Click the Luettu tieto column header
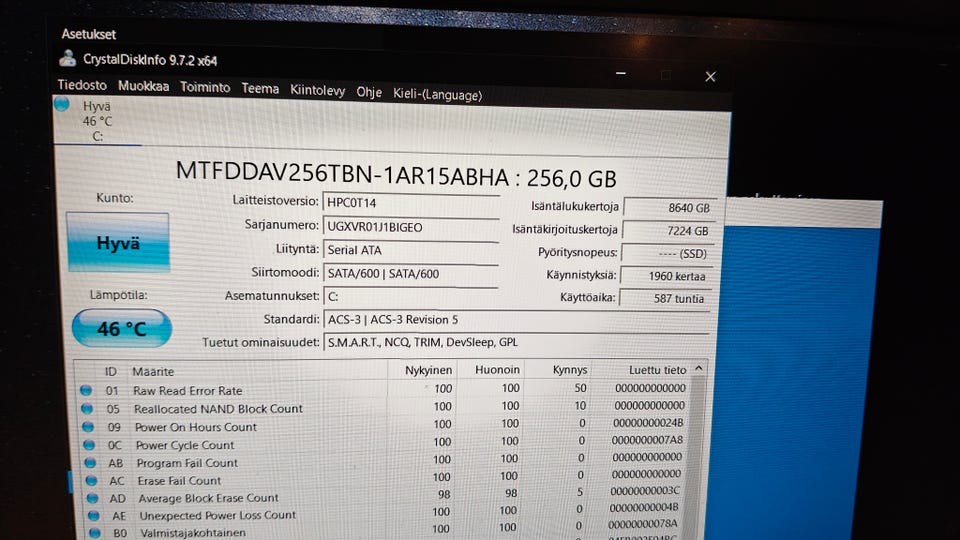 [x=657, y=370]
